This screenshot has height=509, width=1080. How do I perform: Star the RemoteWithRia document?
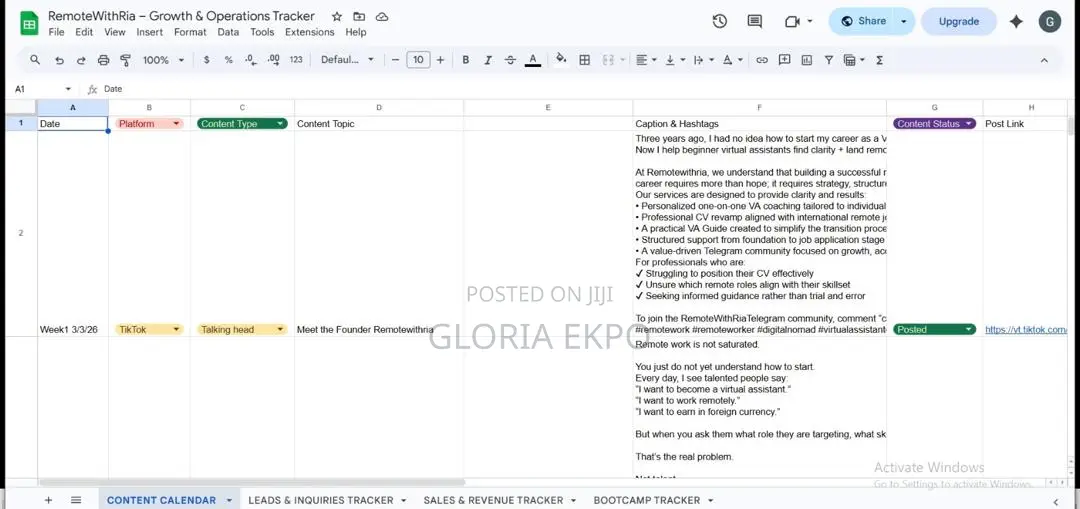336,17
